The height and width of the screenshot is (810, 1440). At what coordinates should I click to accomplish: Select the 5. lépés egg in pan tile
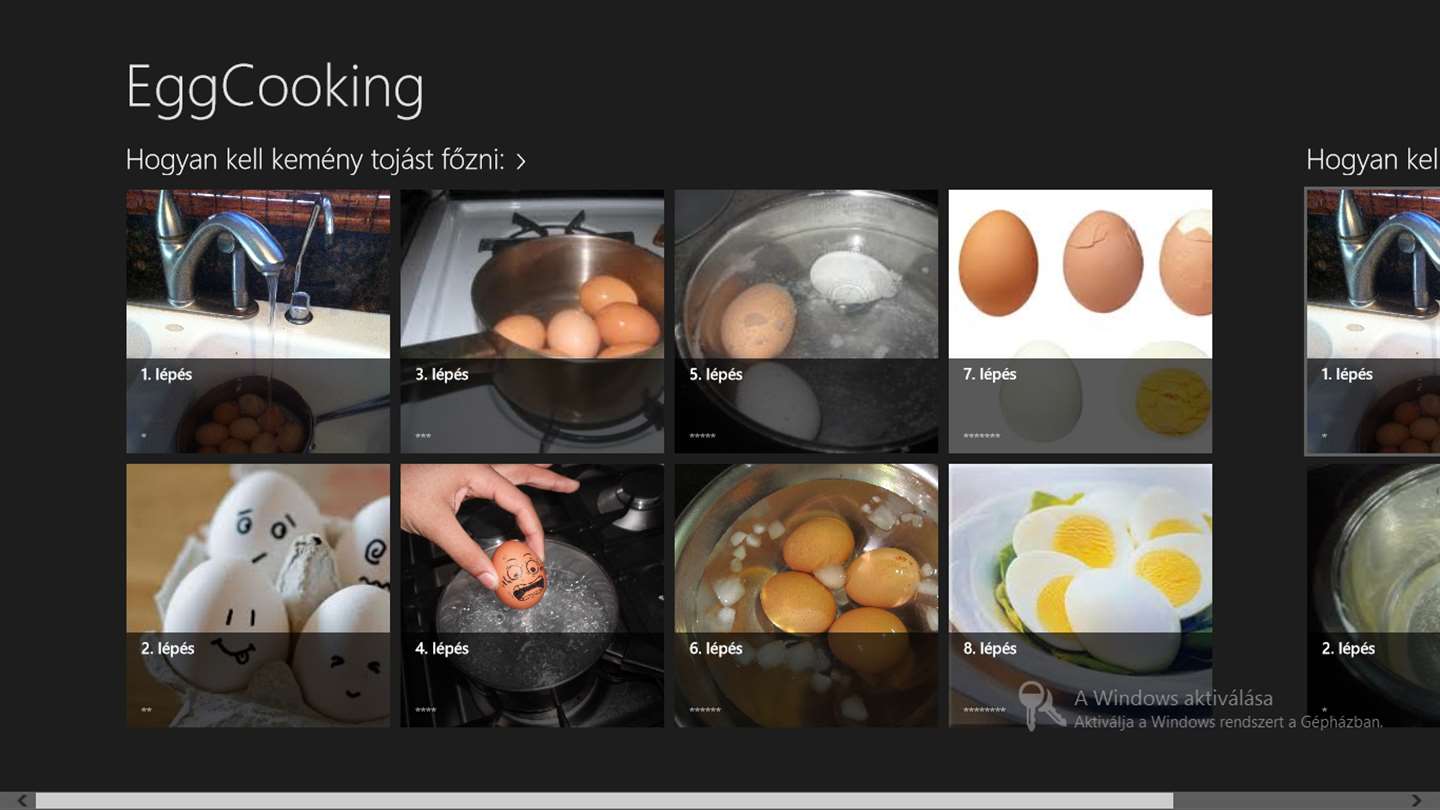(806, 321)
